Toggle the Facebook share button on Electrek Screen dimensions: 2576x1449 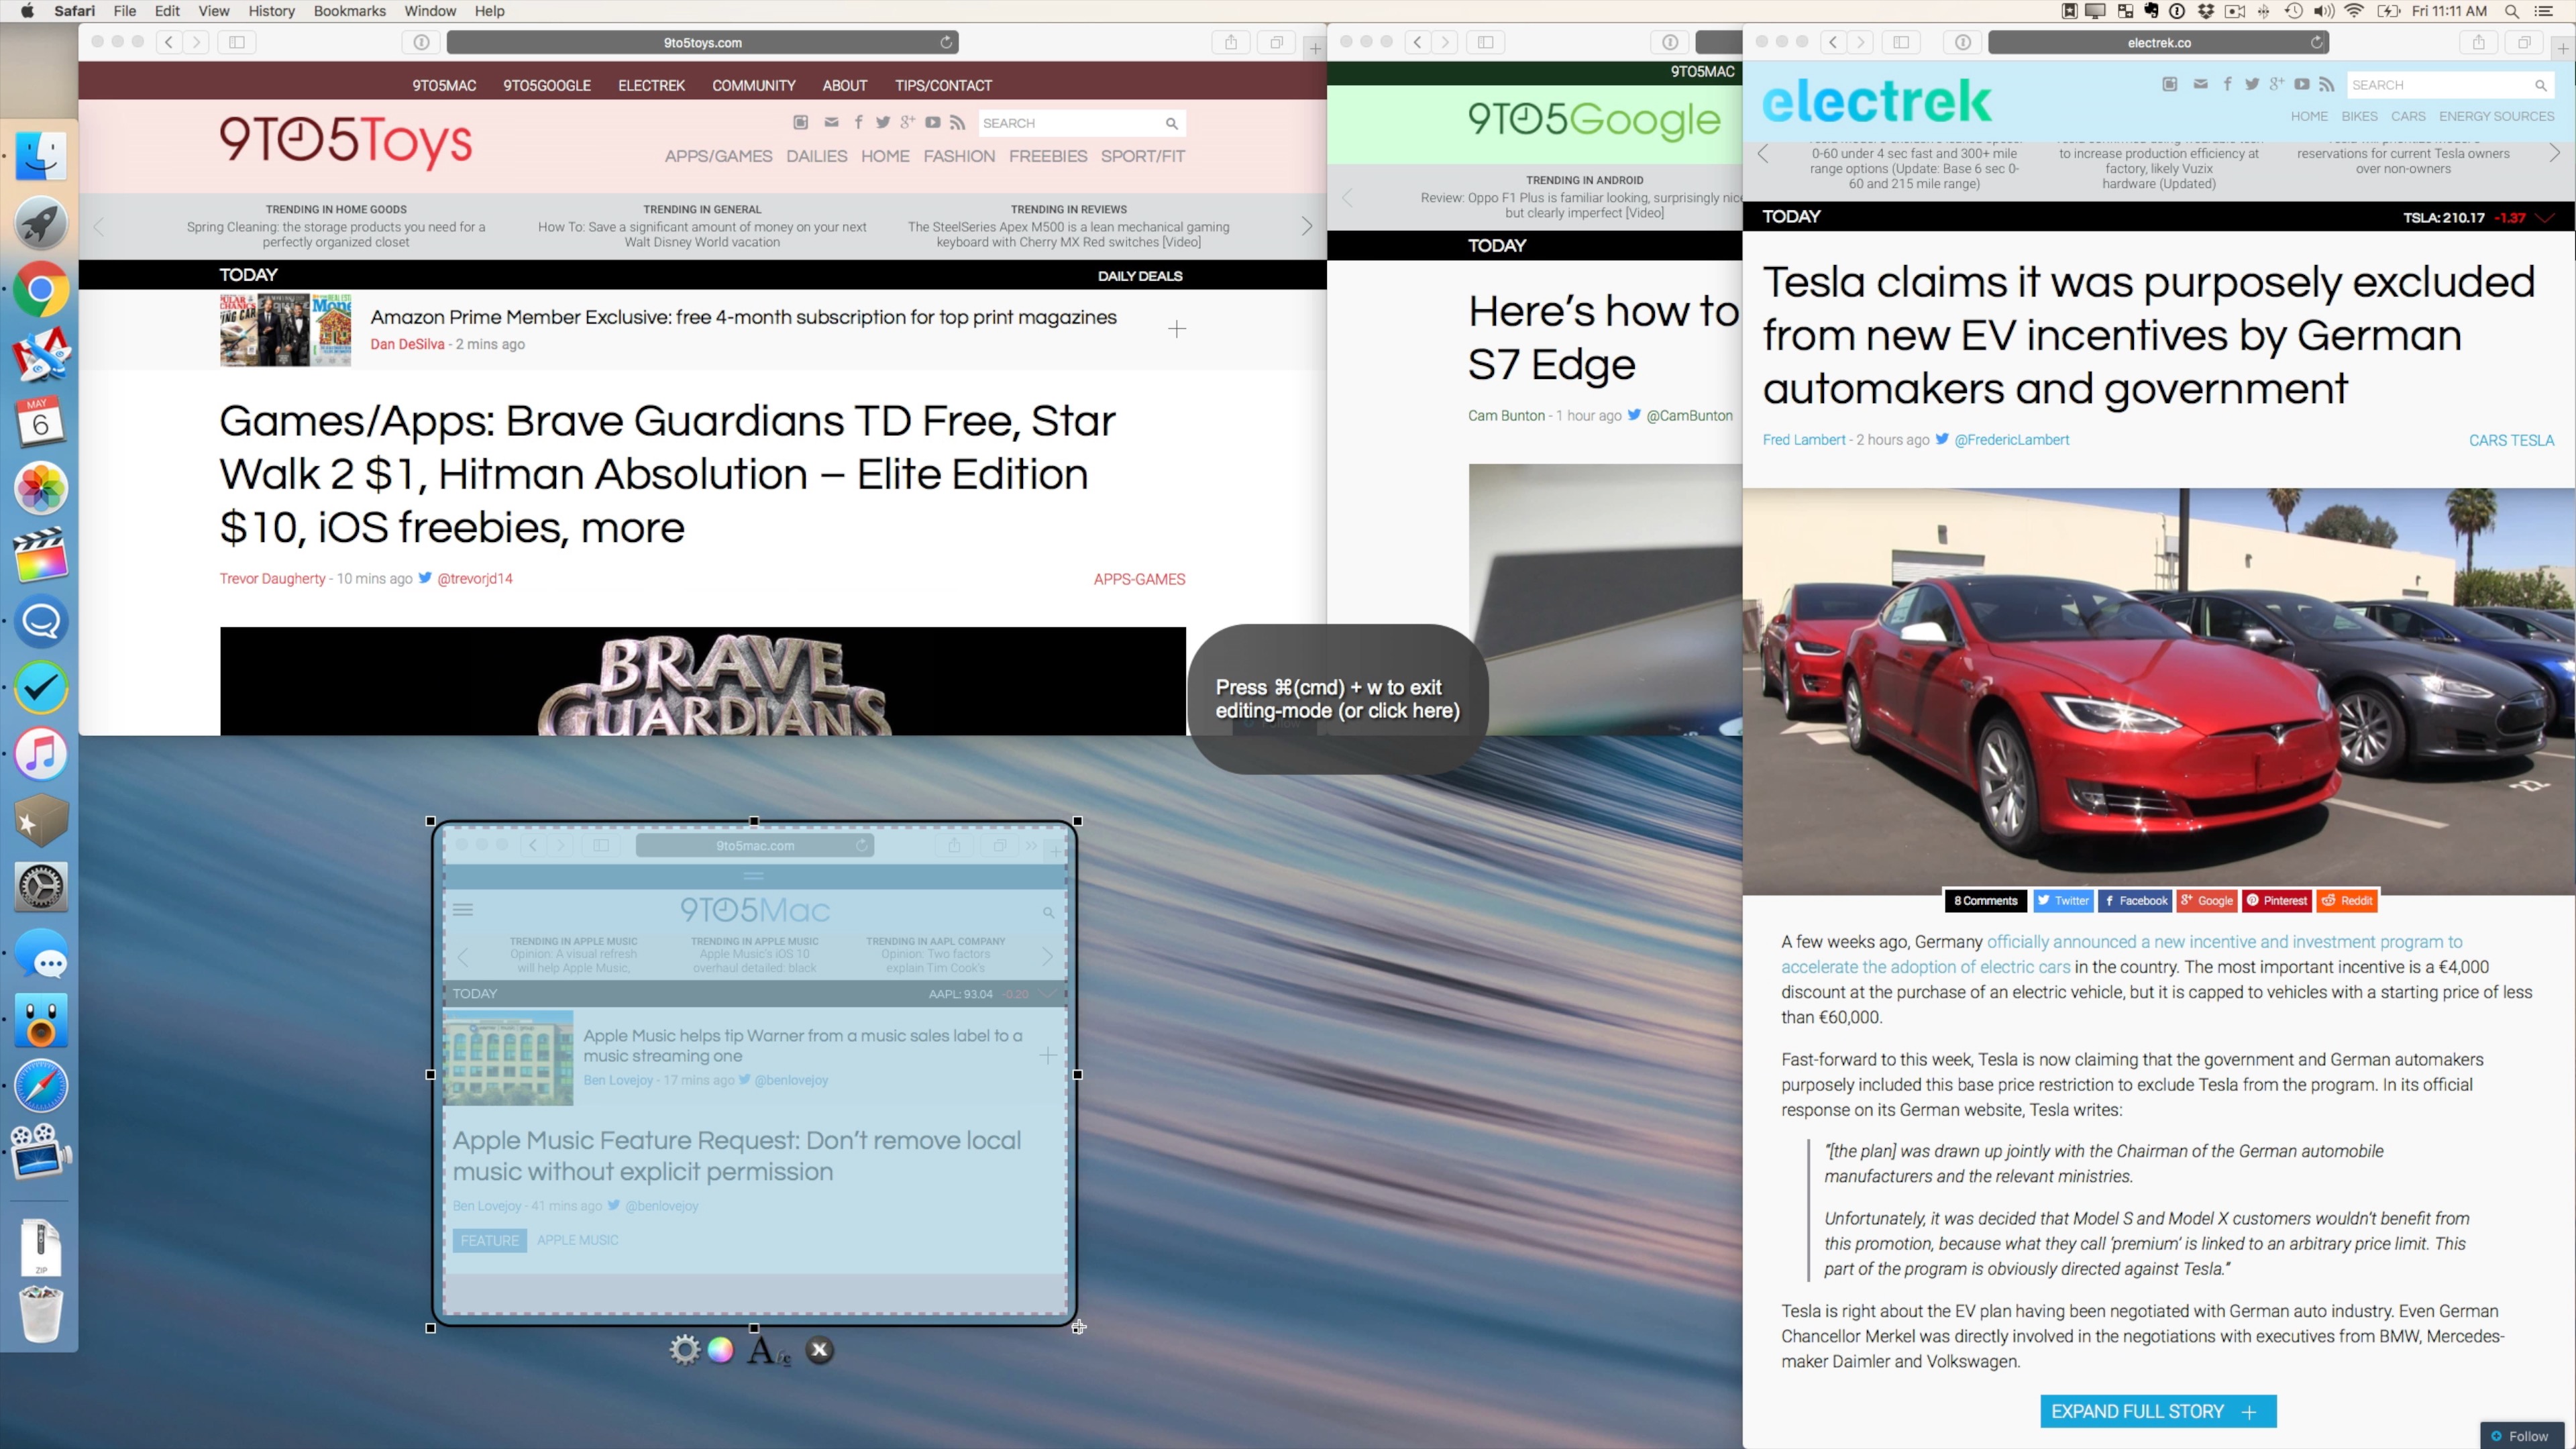click(2135, 900)
